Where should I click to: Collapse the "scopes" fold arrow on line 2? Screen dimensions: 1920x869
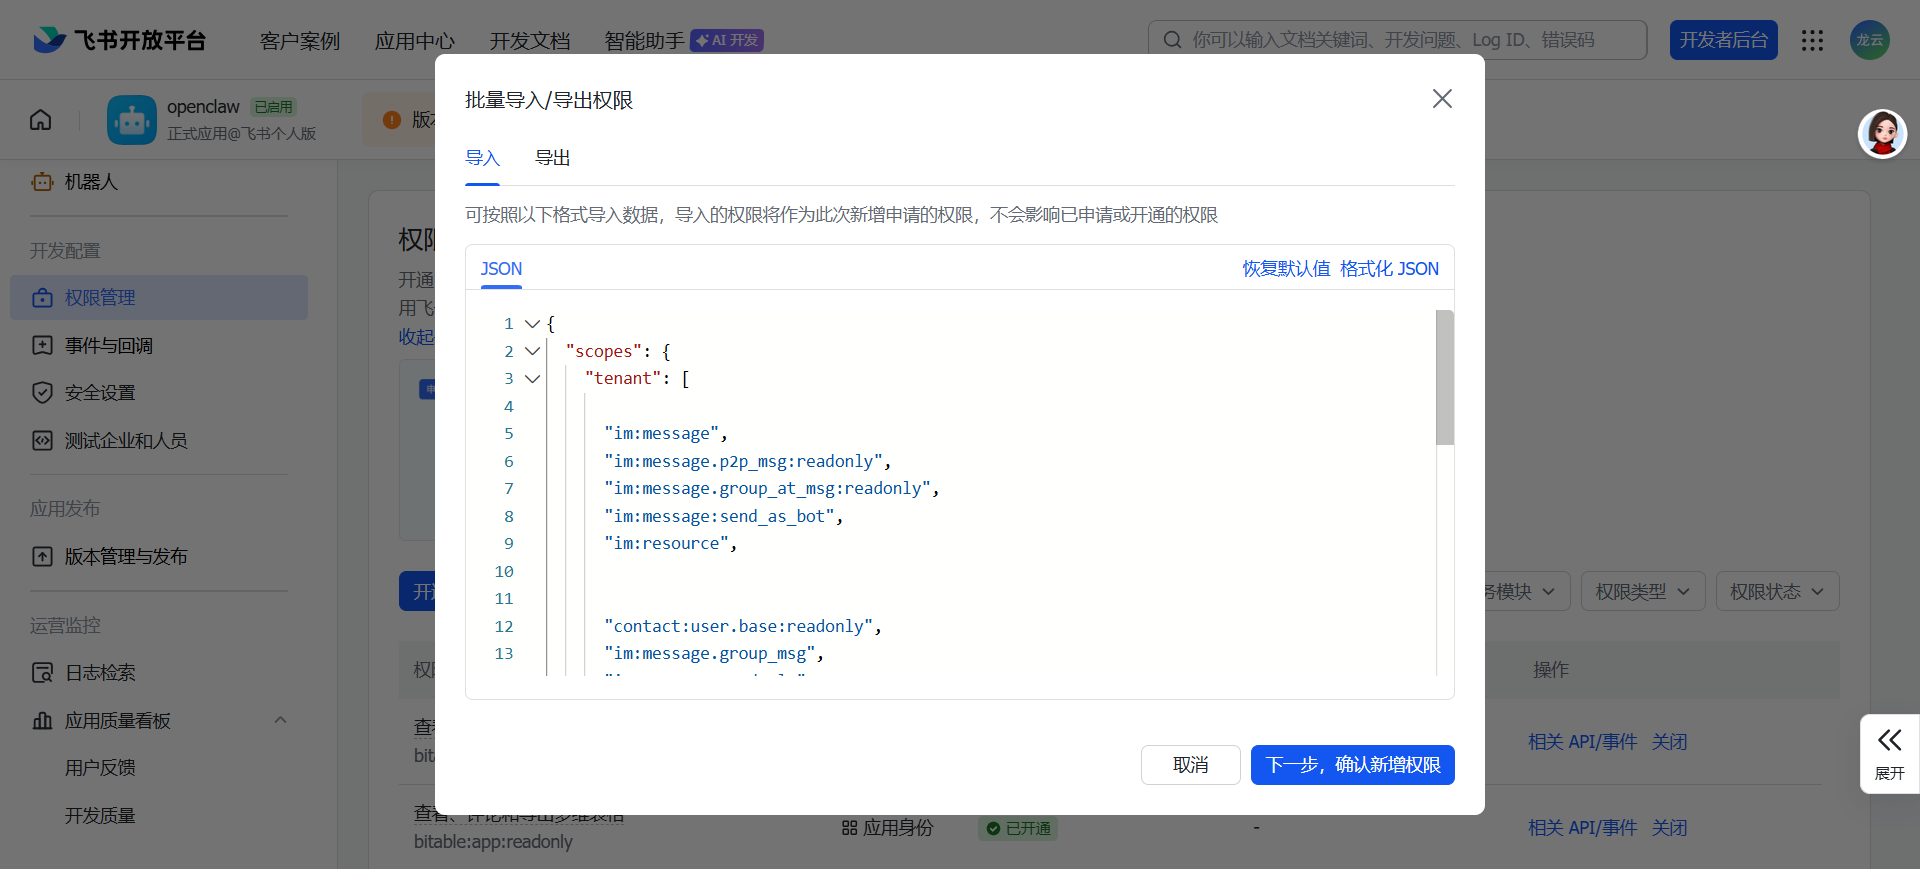click(532, 351)
